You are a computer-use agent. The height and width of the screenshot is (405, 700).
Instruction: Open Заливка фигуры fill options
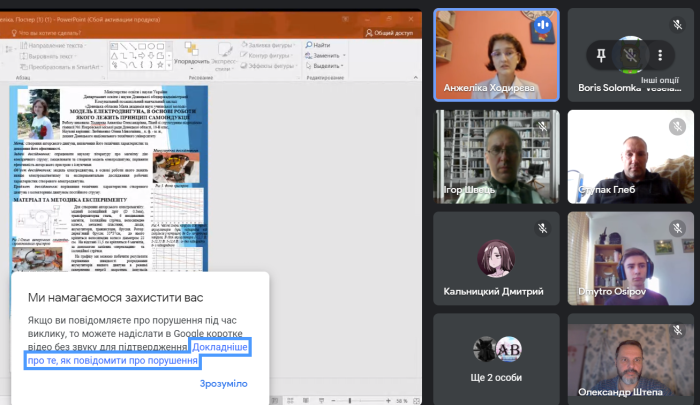[x=268, y=46]
